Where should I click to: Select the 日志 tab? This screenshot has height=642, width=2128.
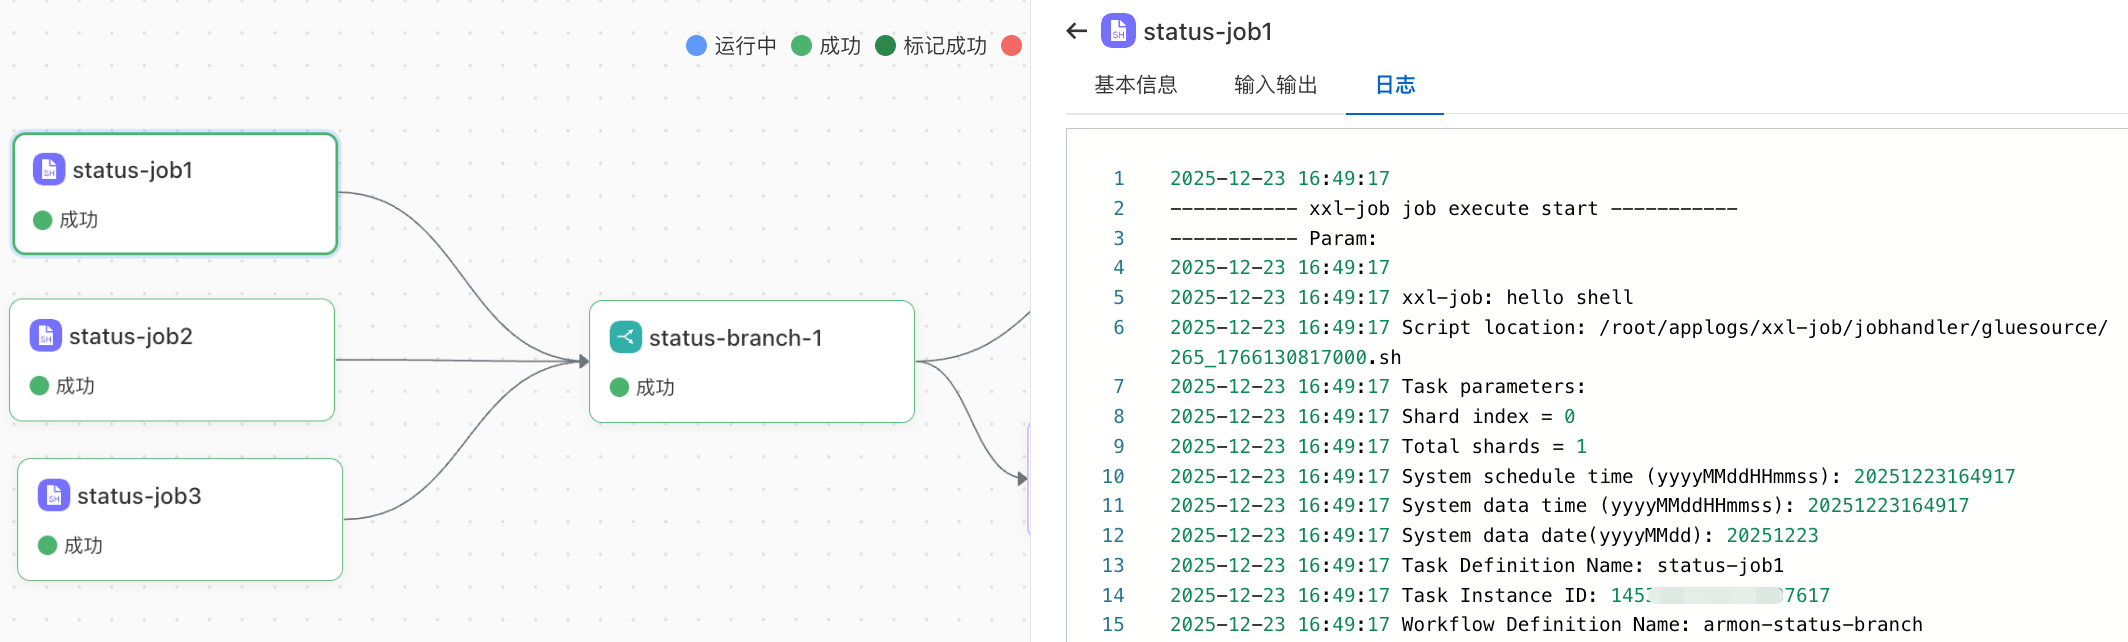pyautogui.click(x=1395, y=85)
